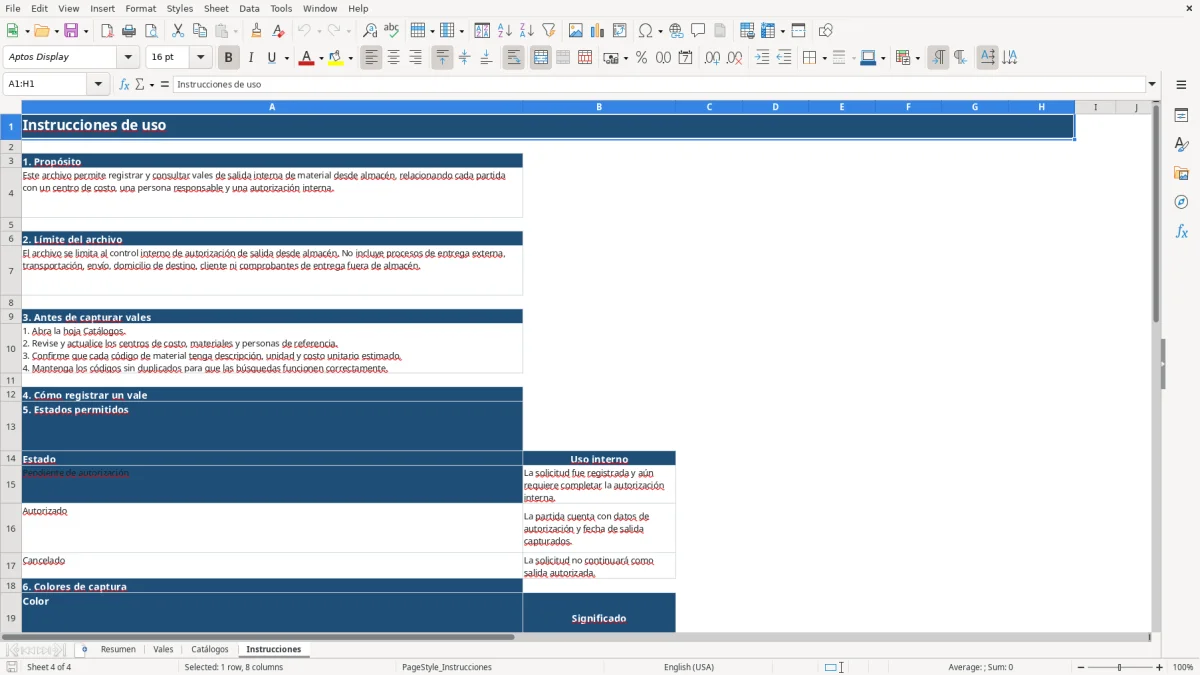Cut the selection with scissors icon
Image resolution: width=1200 pixels, height=675 pixels.
click(x=178, y=31)
